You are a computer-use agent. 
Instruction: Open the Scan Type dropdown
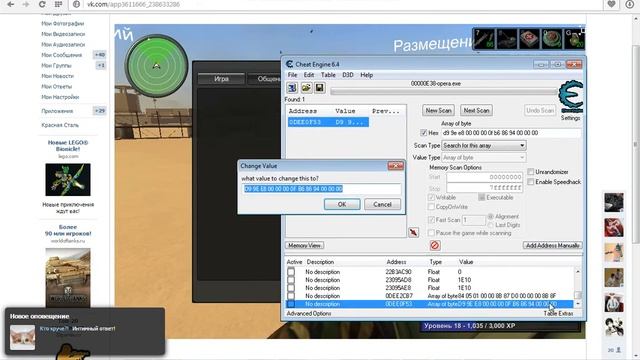tap(484, 145)
